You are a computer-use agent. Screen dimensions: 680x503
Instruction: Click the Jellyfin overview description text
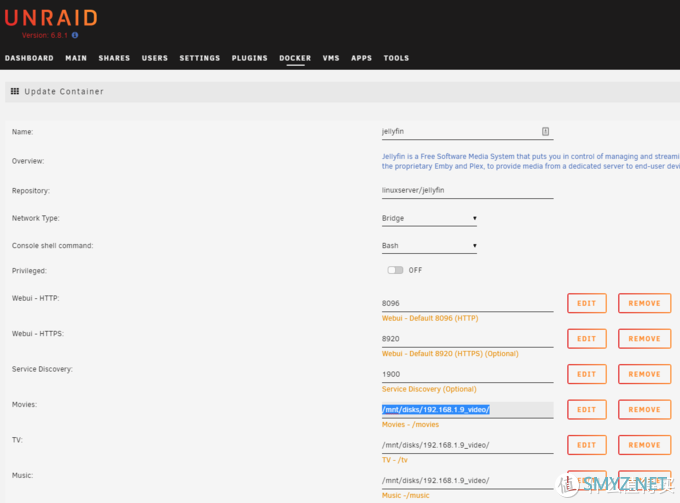[530, 161]
